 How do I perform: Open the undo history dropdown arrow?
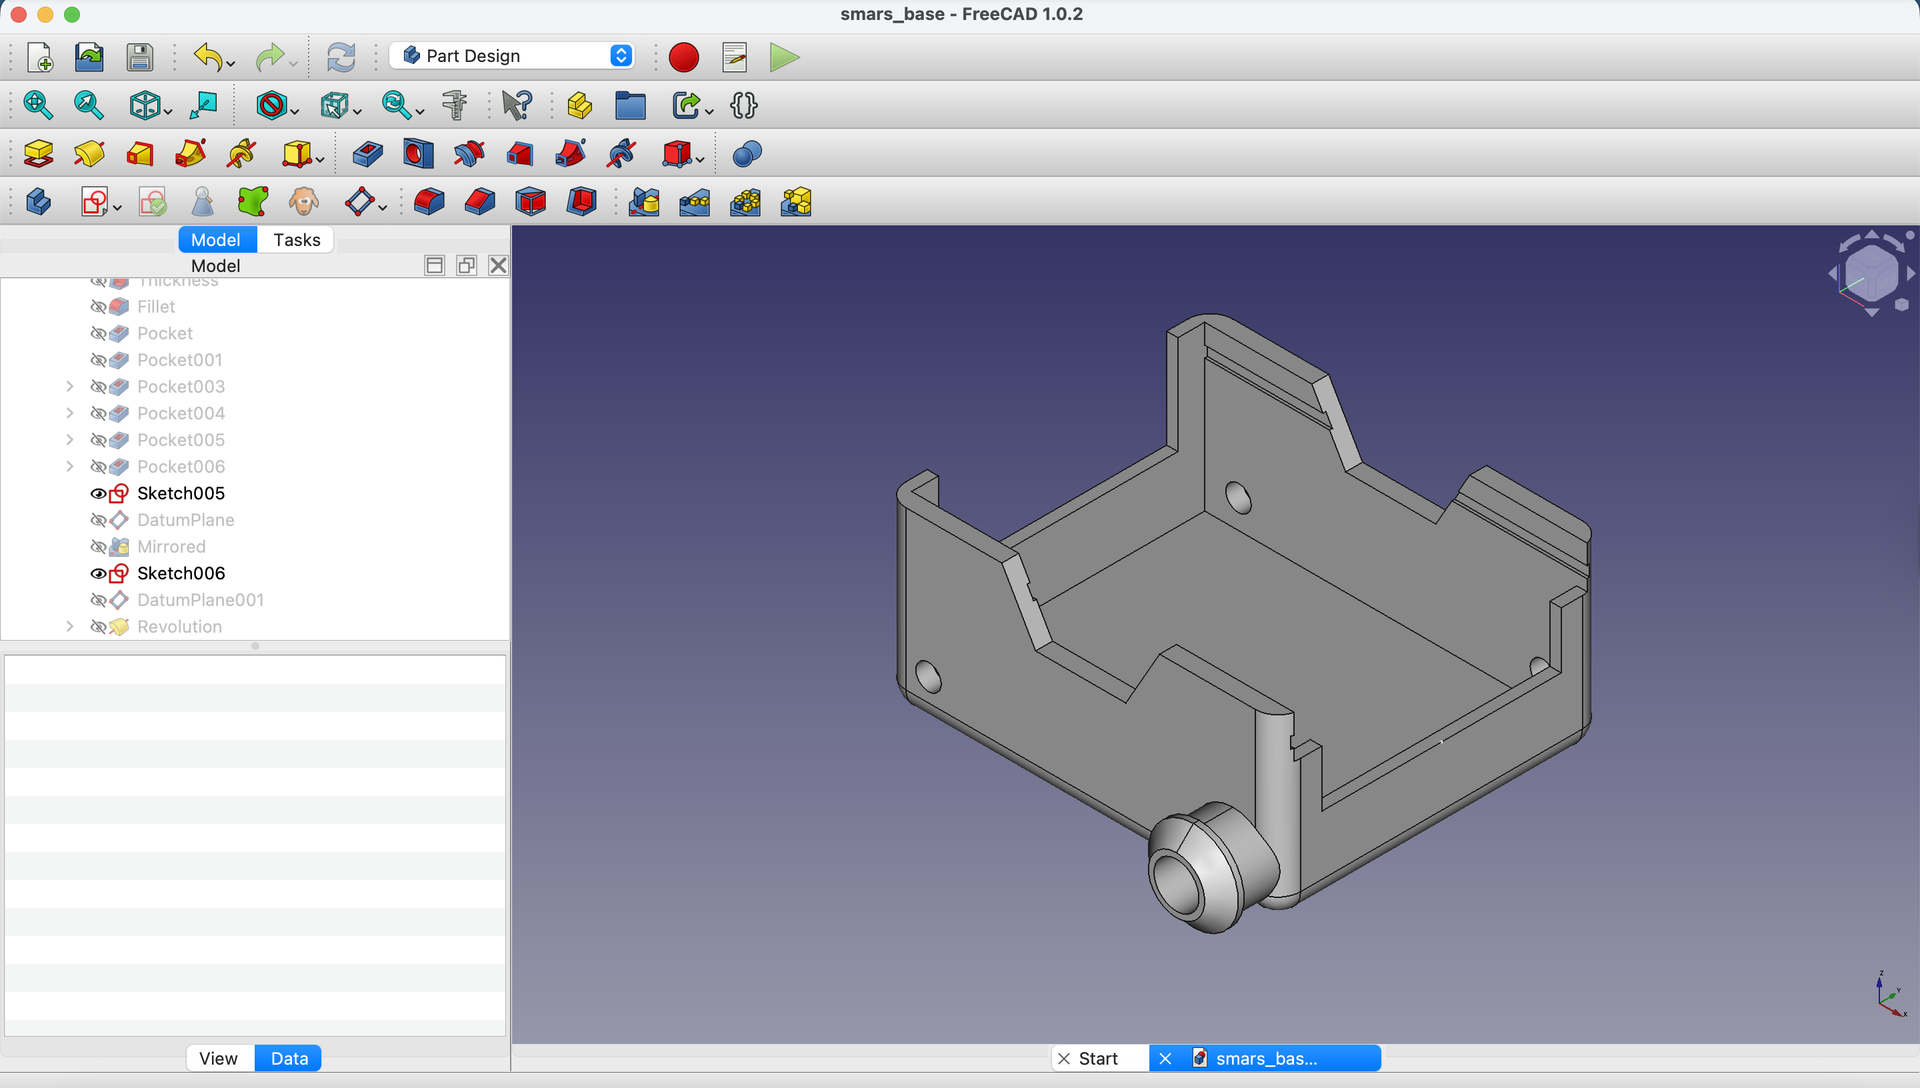coord(231,64)
